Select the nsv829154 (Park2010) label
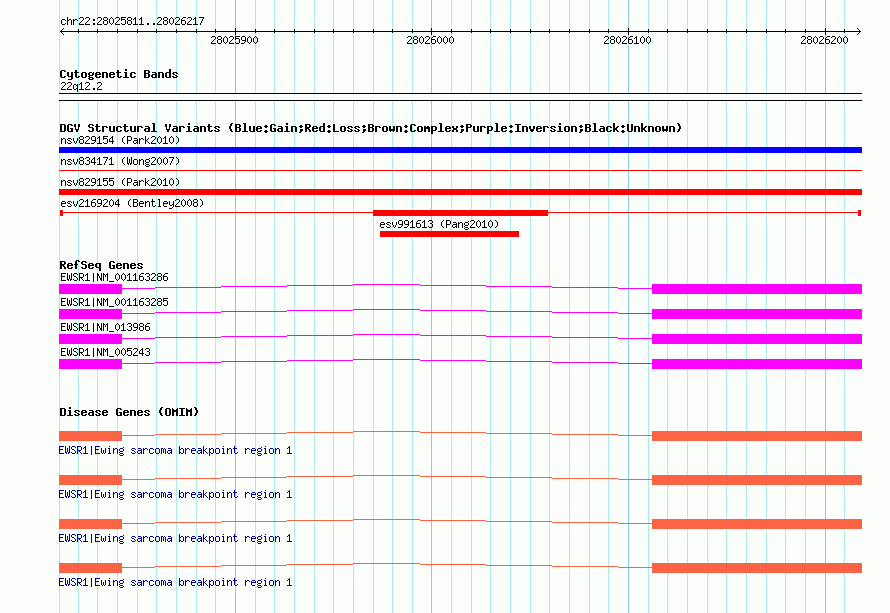 pos(120,140)
